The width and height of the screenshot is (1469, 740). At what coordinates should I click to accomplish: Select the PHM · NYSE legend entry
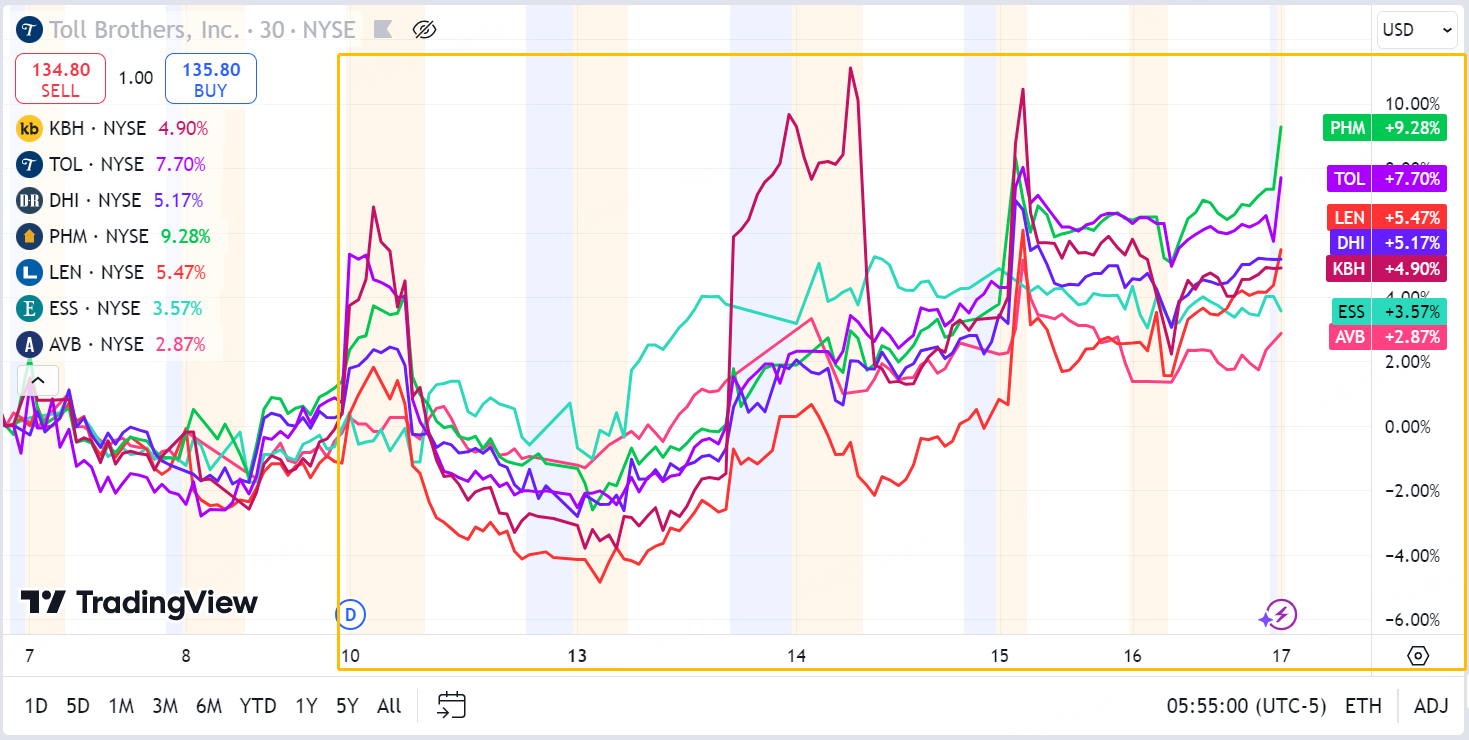(x=99, y=236)
